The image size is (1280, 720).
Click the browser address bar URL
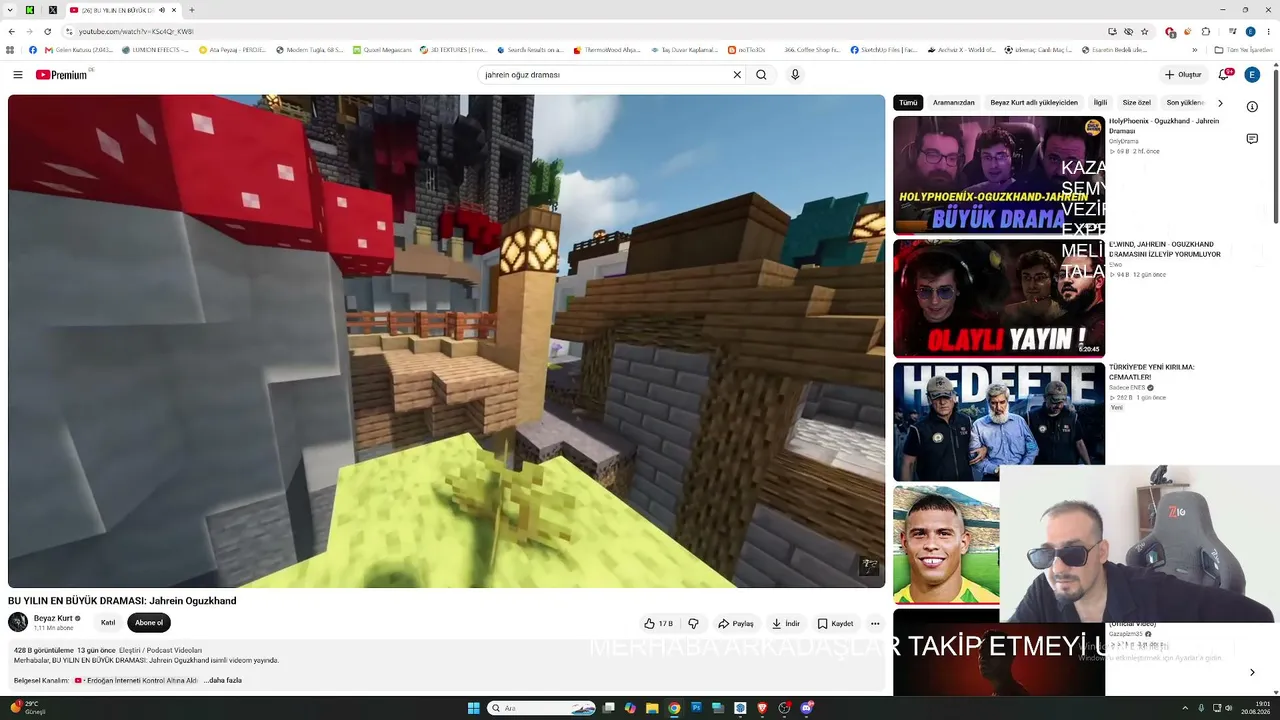click(x=136, y=32)
